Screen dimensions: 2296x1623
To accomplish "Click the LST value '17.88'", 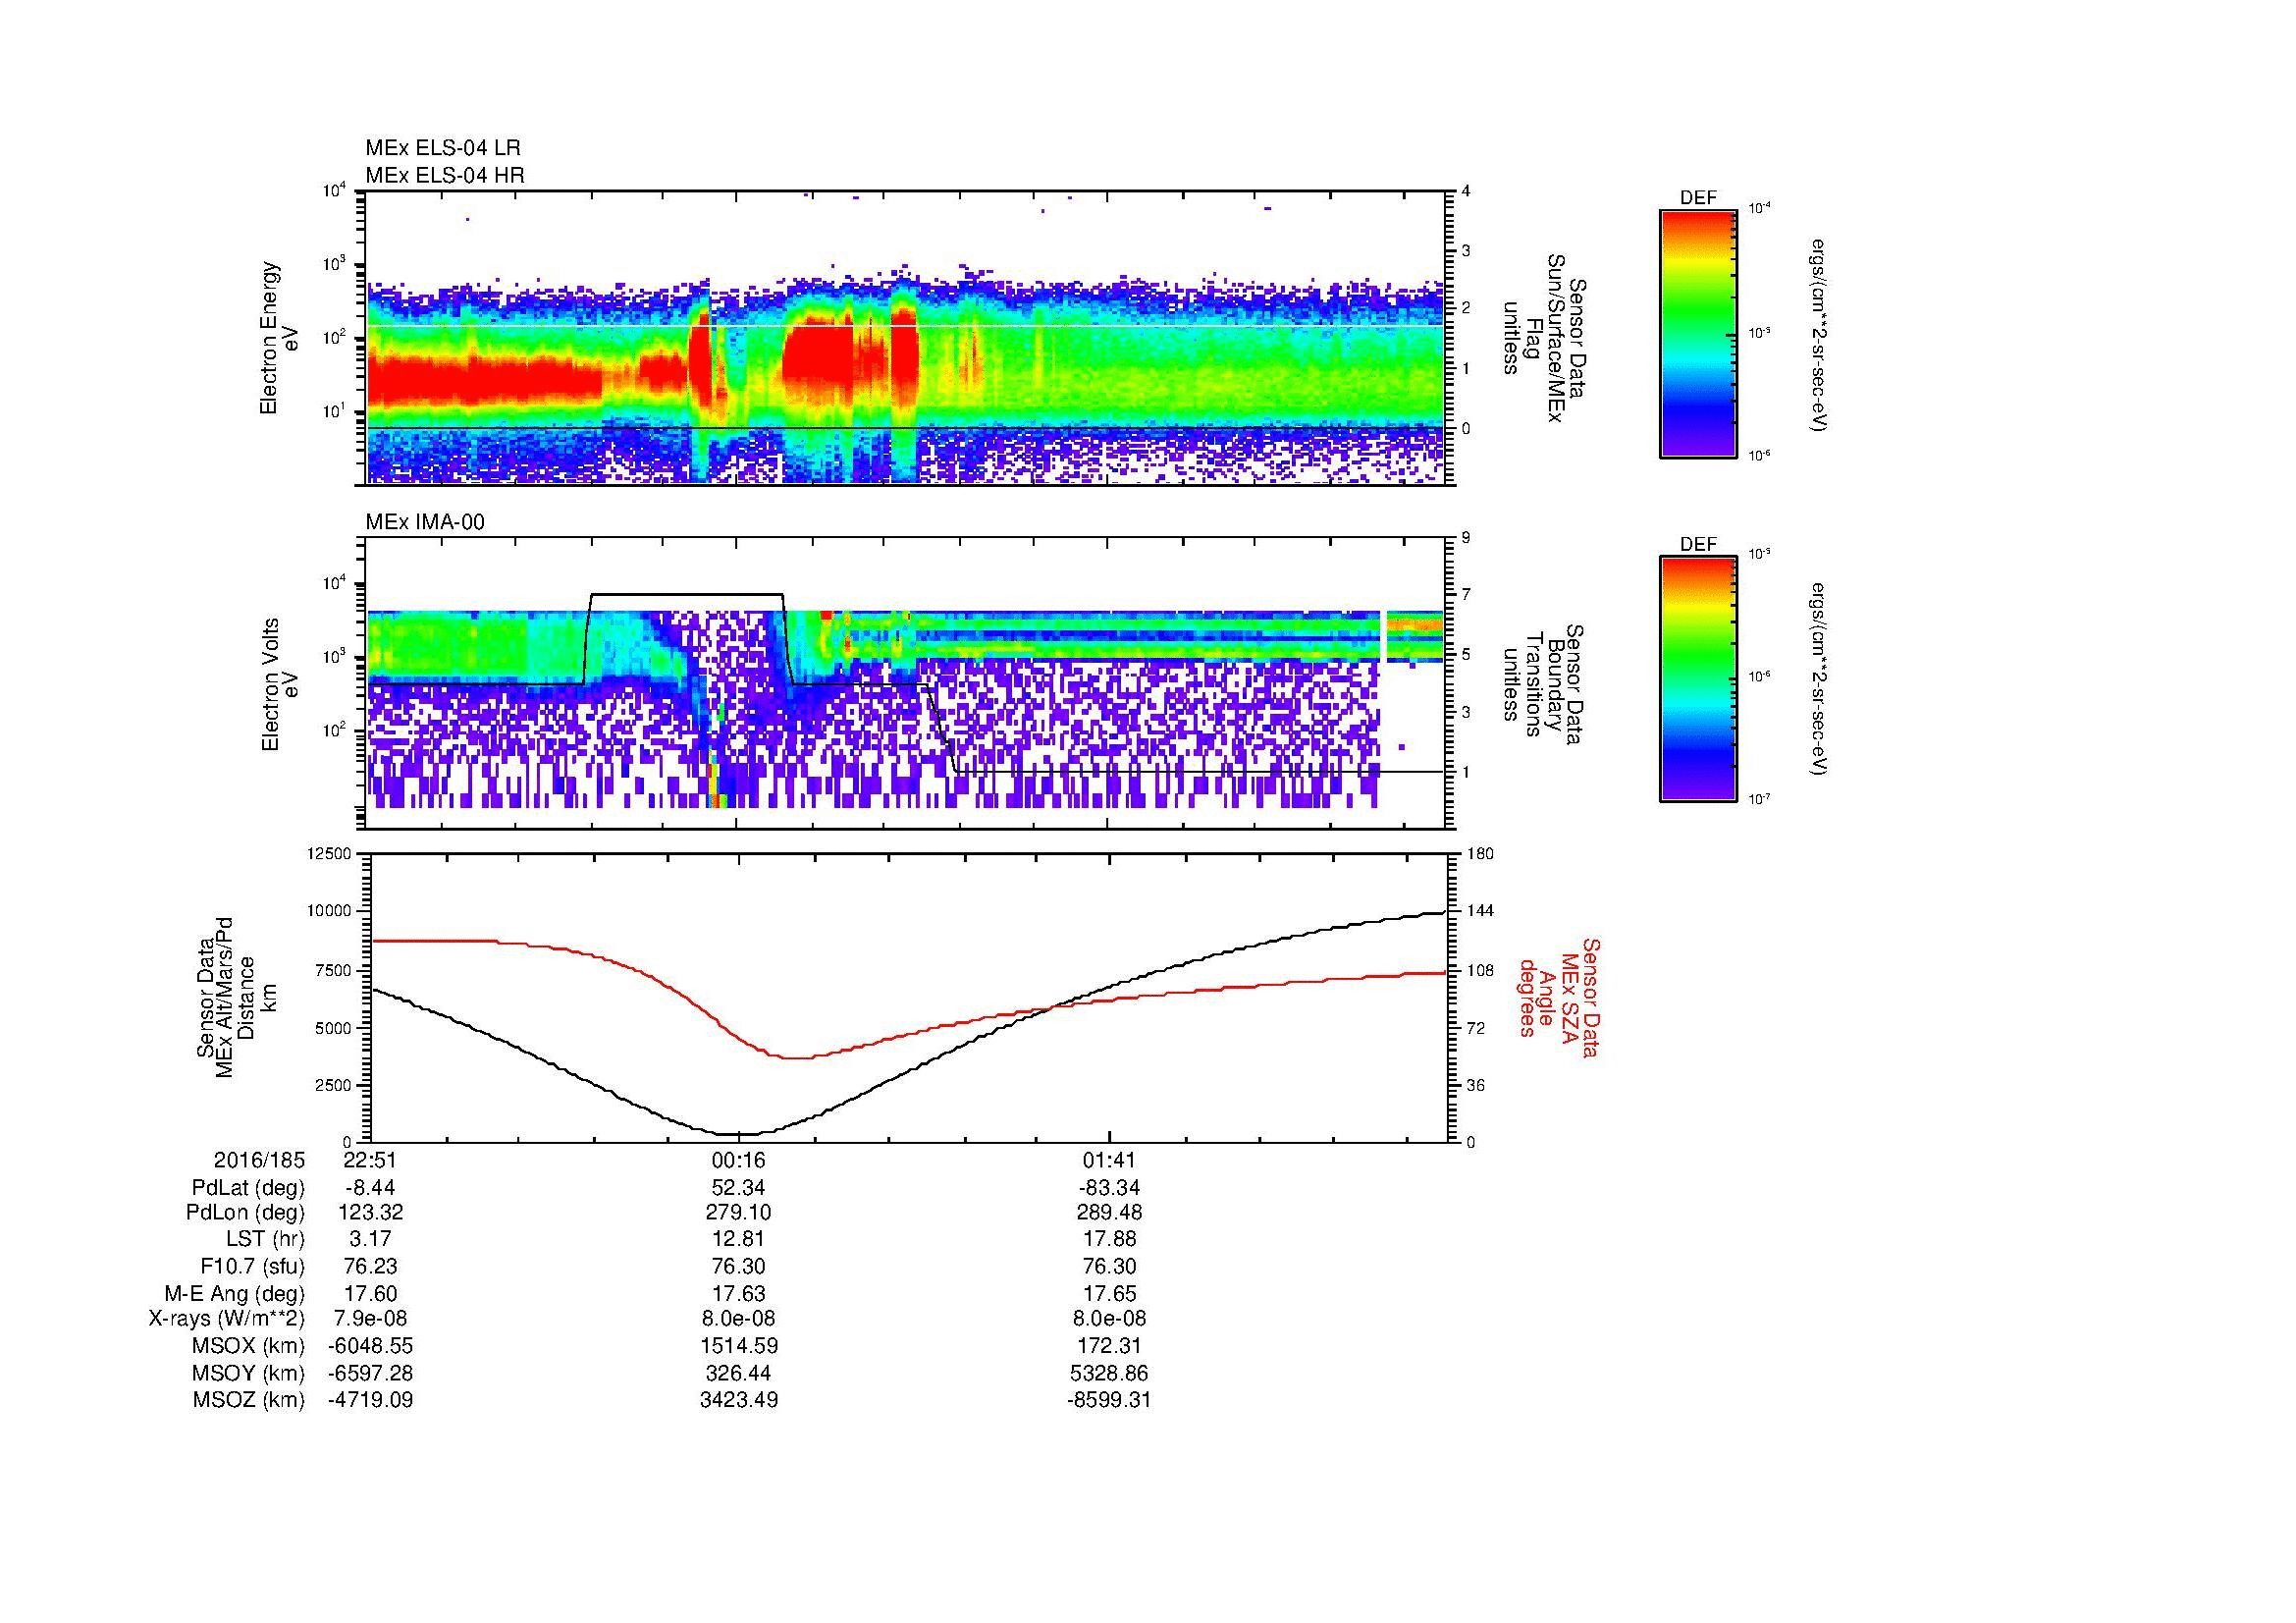I will point(1109,1240).
